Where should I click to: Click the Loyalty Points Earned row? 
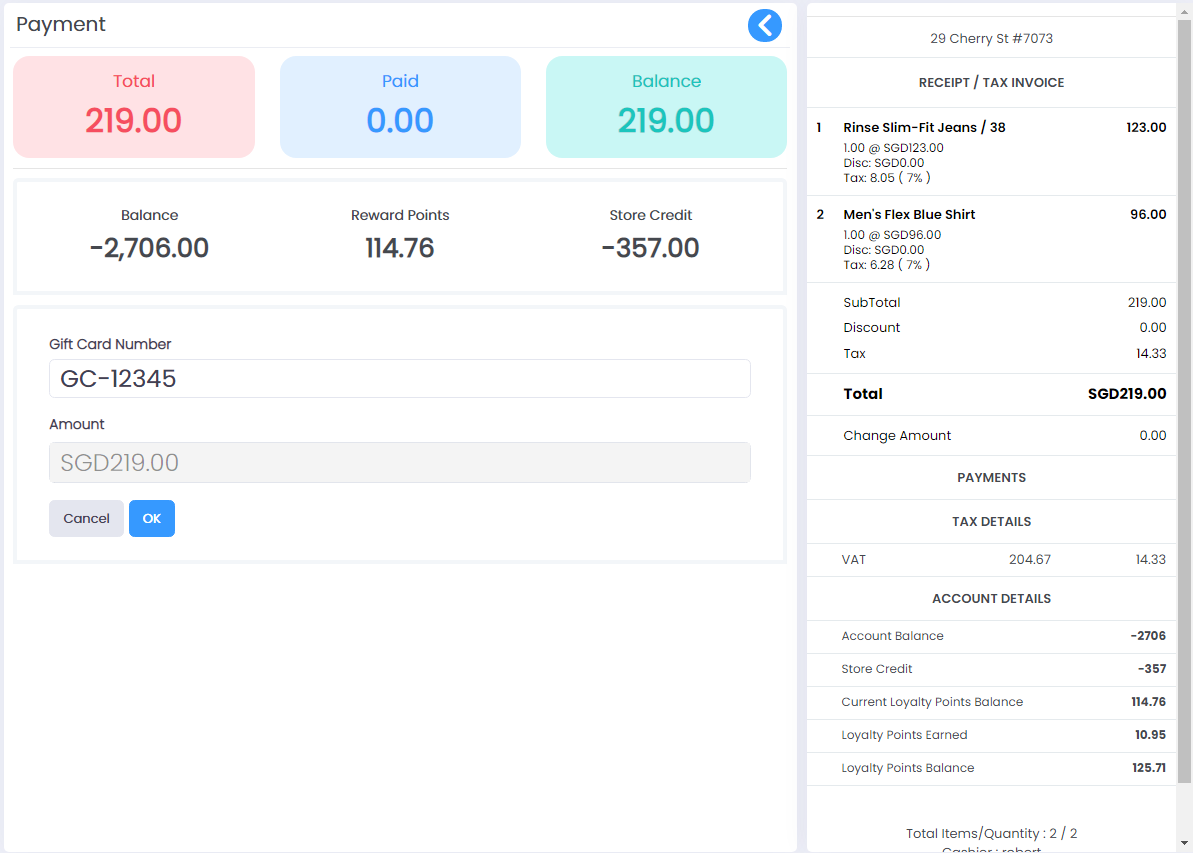pyautogui.click(x=991, y=735)
